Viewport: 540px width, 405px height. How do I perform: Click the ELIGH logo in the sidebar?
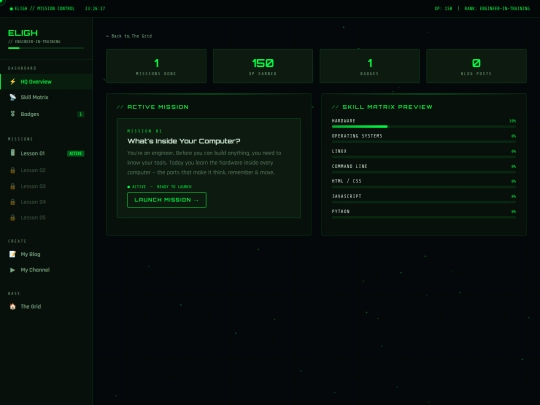point(23,33)
